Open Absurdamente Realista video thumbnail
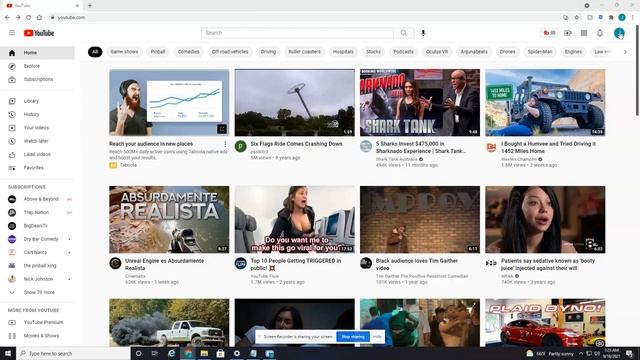Image resolution: width=640 pixels, height=360 pixels. [x=169, y=220]
